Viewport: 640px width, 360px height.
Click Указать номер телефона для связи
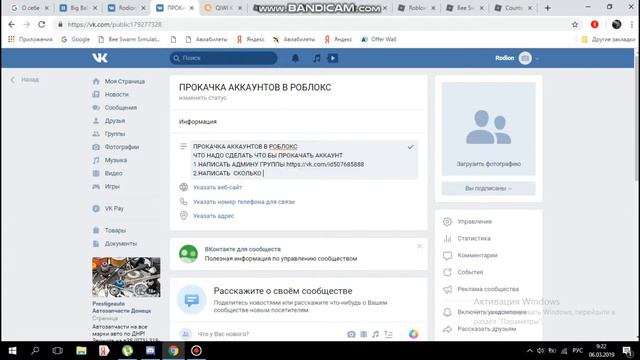(244, 202)
